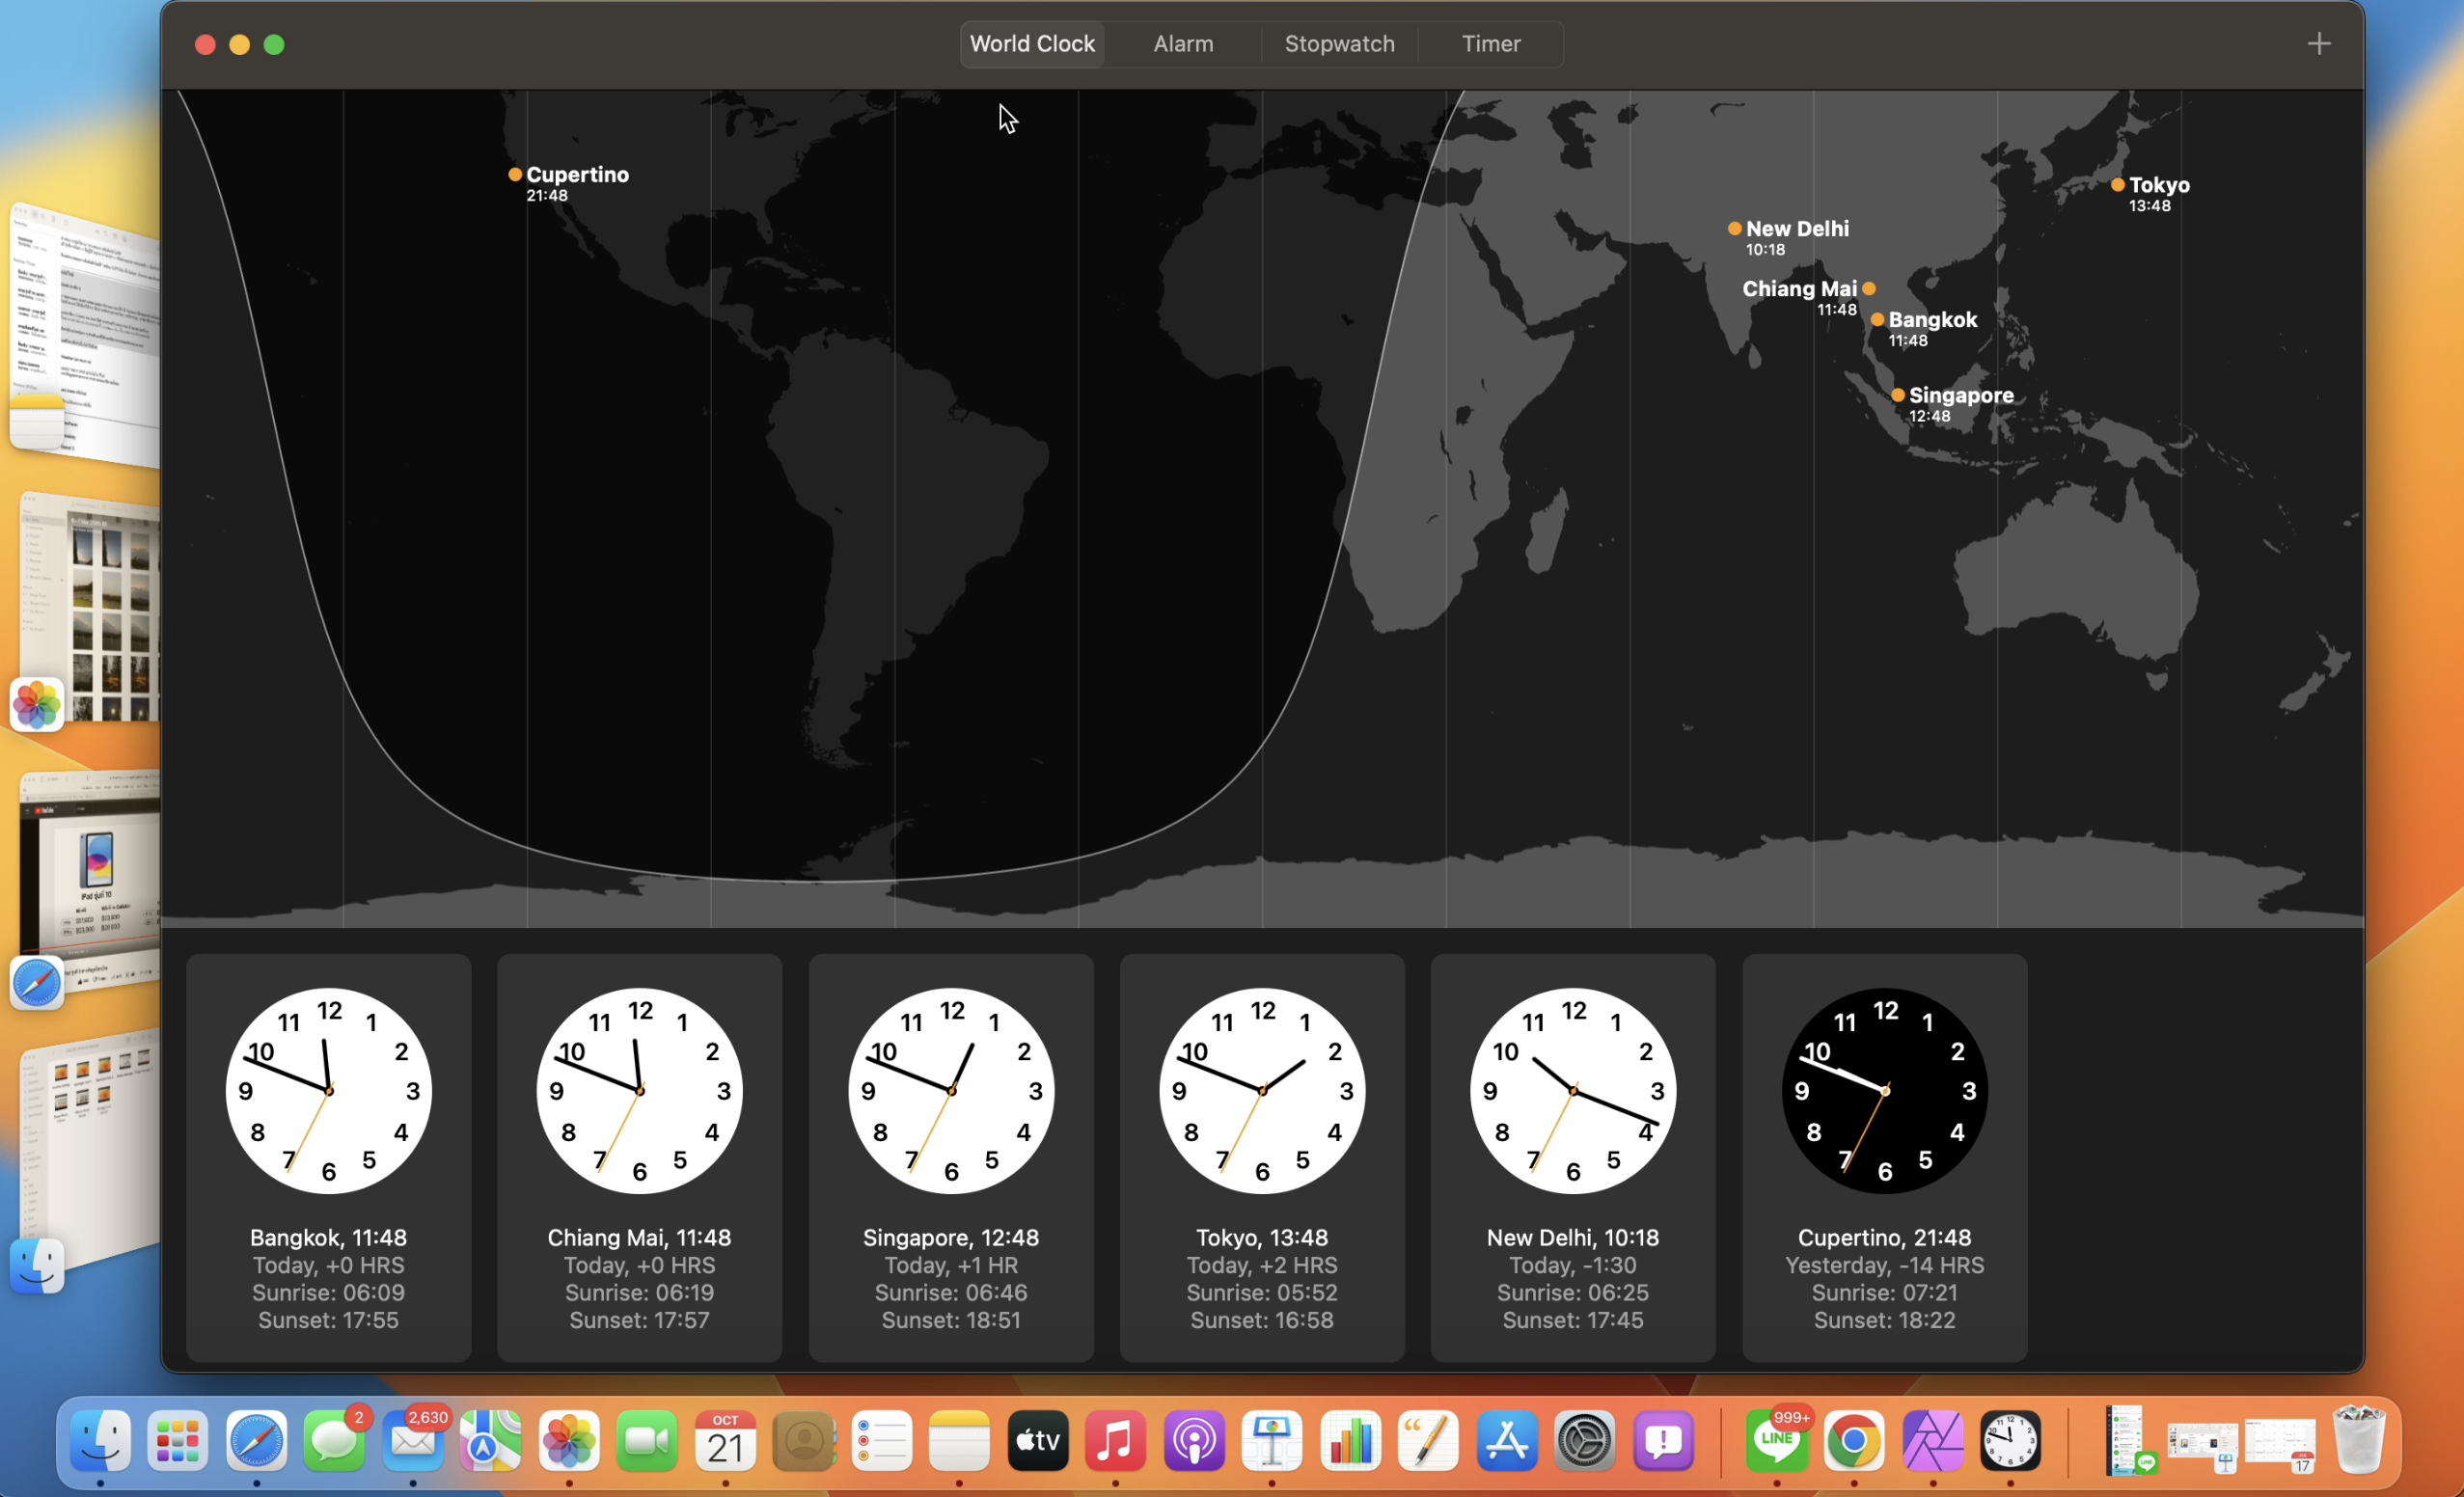Switch to the Alarm tab
The image size is (2464, 1497).
tap(1182, 44)
